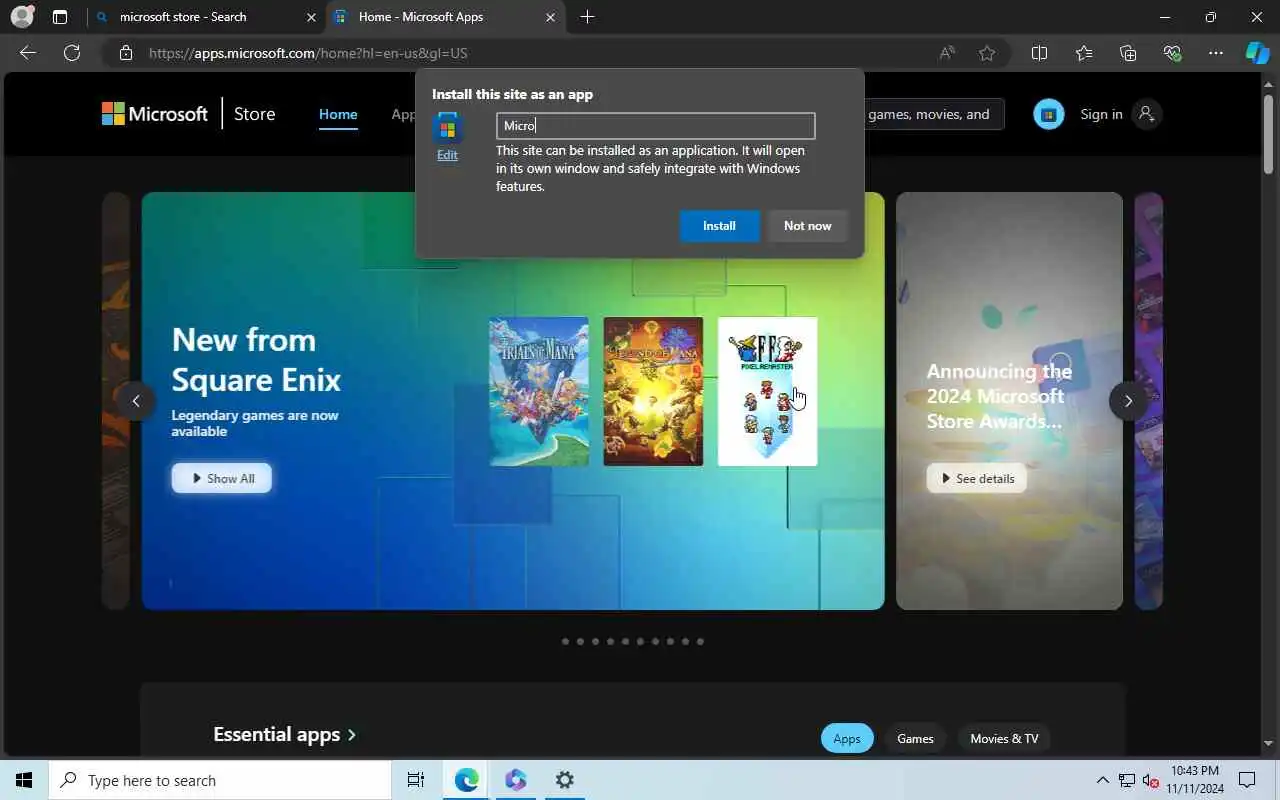Open Settings and more ellipsis menu
This screenshot has height=800, width=1280.
pyautogui.click(x=1216, y=53)
